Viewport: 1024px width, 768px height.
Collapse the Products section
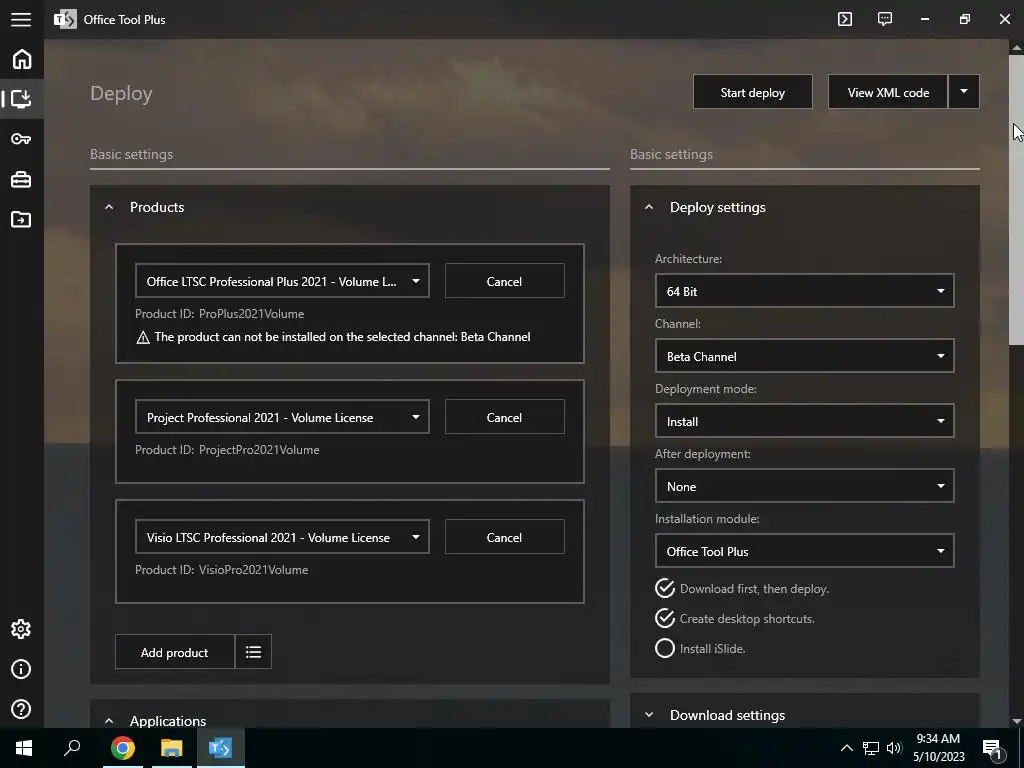109,207
